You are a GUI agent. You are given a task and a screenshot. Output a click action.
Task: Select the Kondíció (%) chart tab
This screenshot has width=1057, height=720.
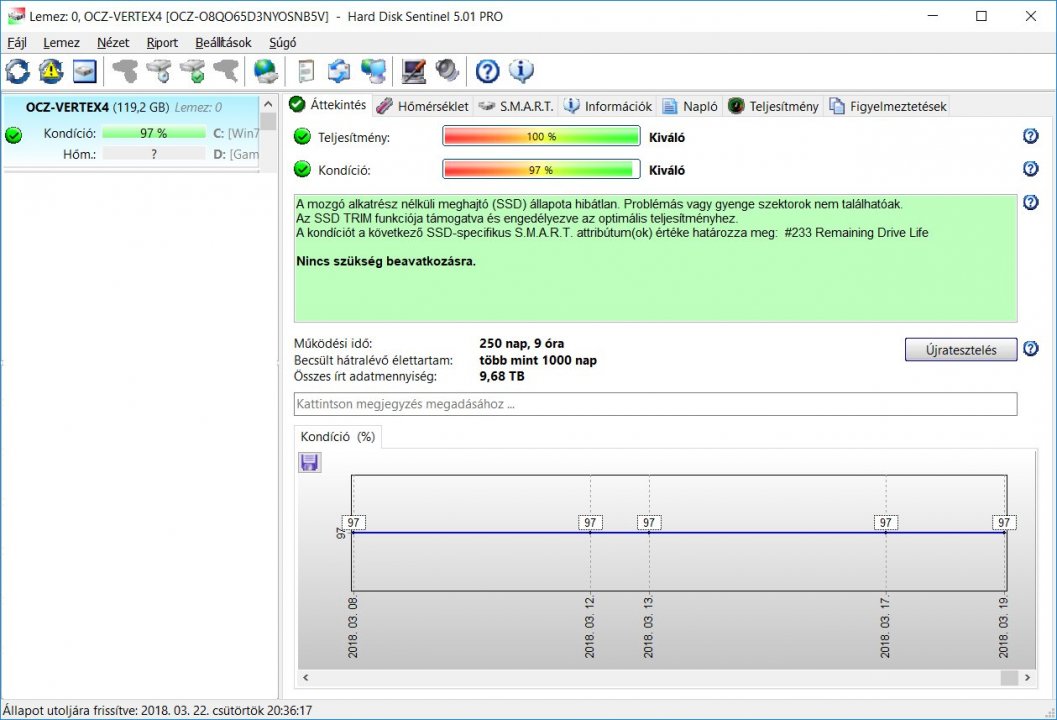(338, 437)
